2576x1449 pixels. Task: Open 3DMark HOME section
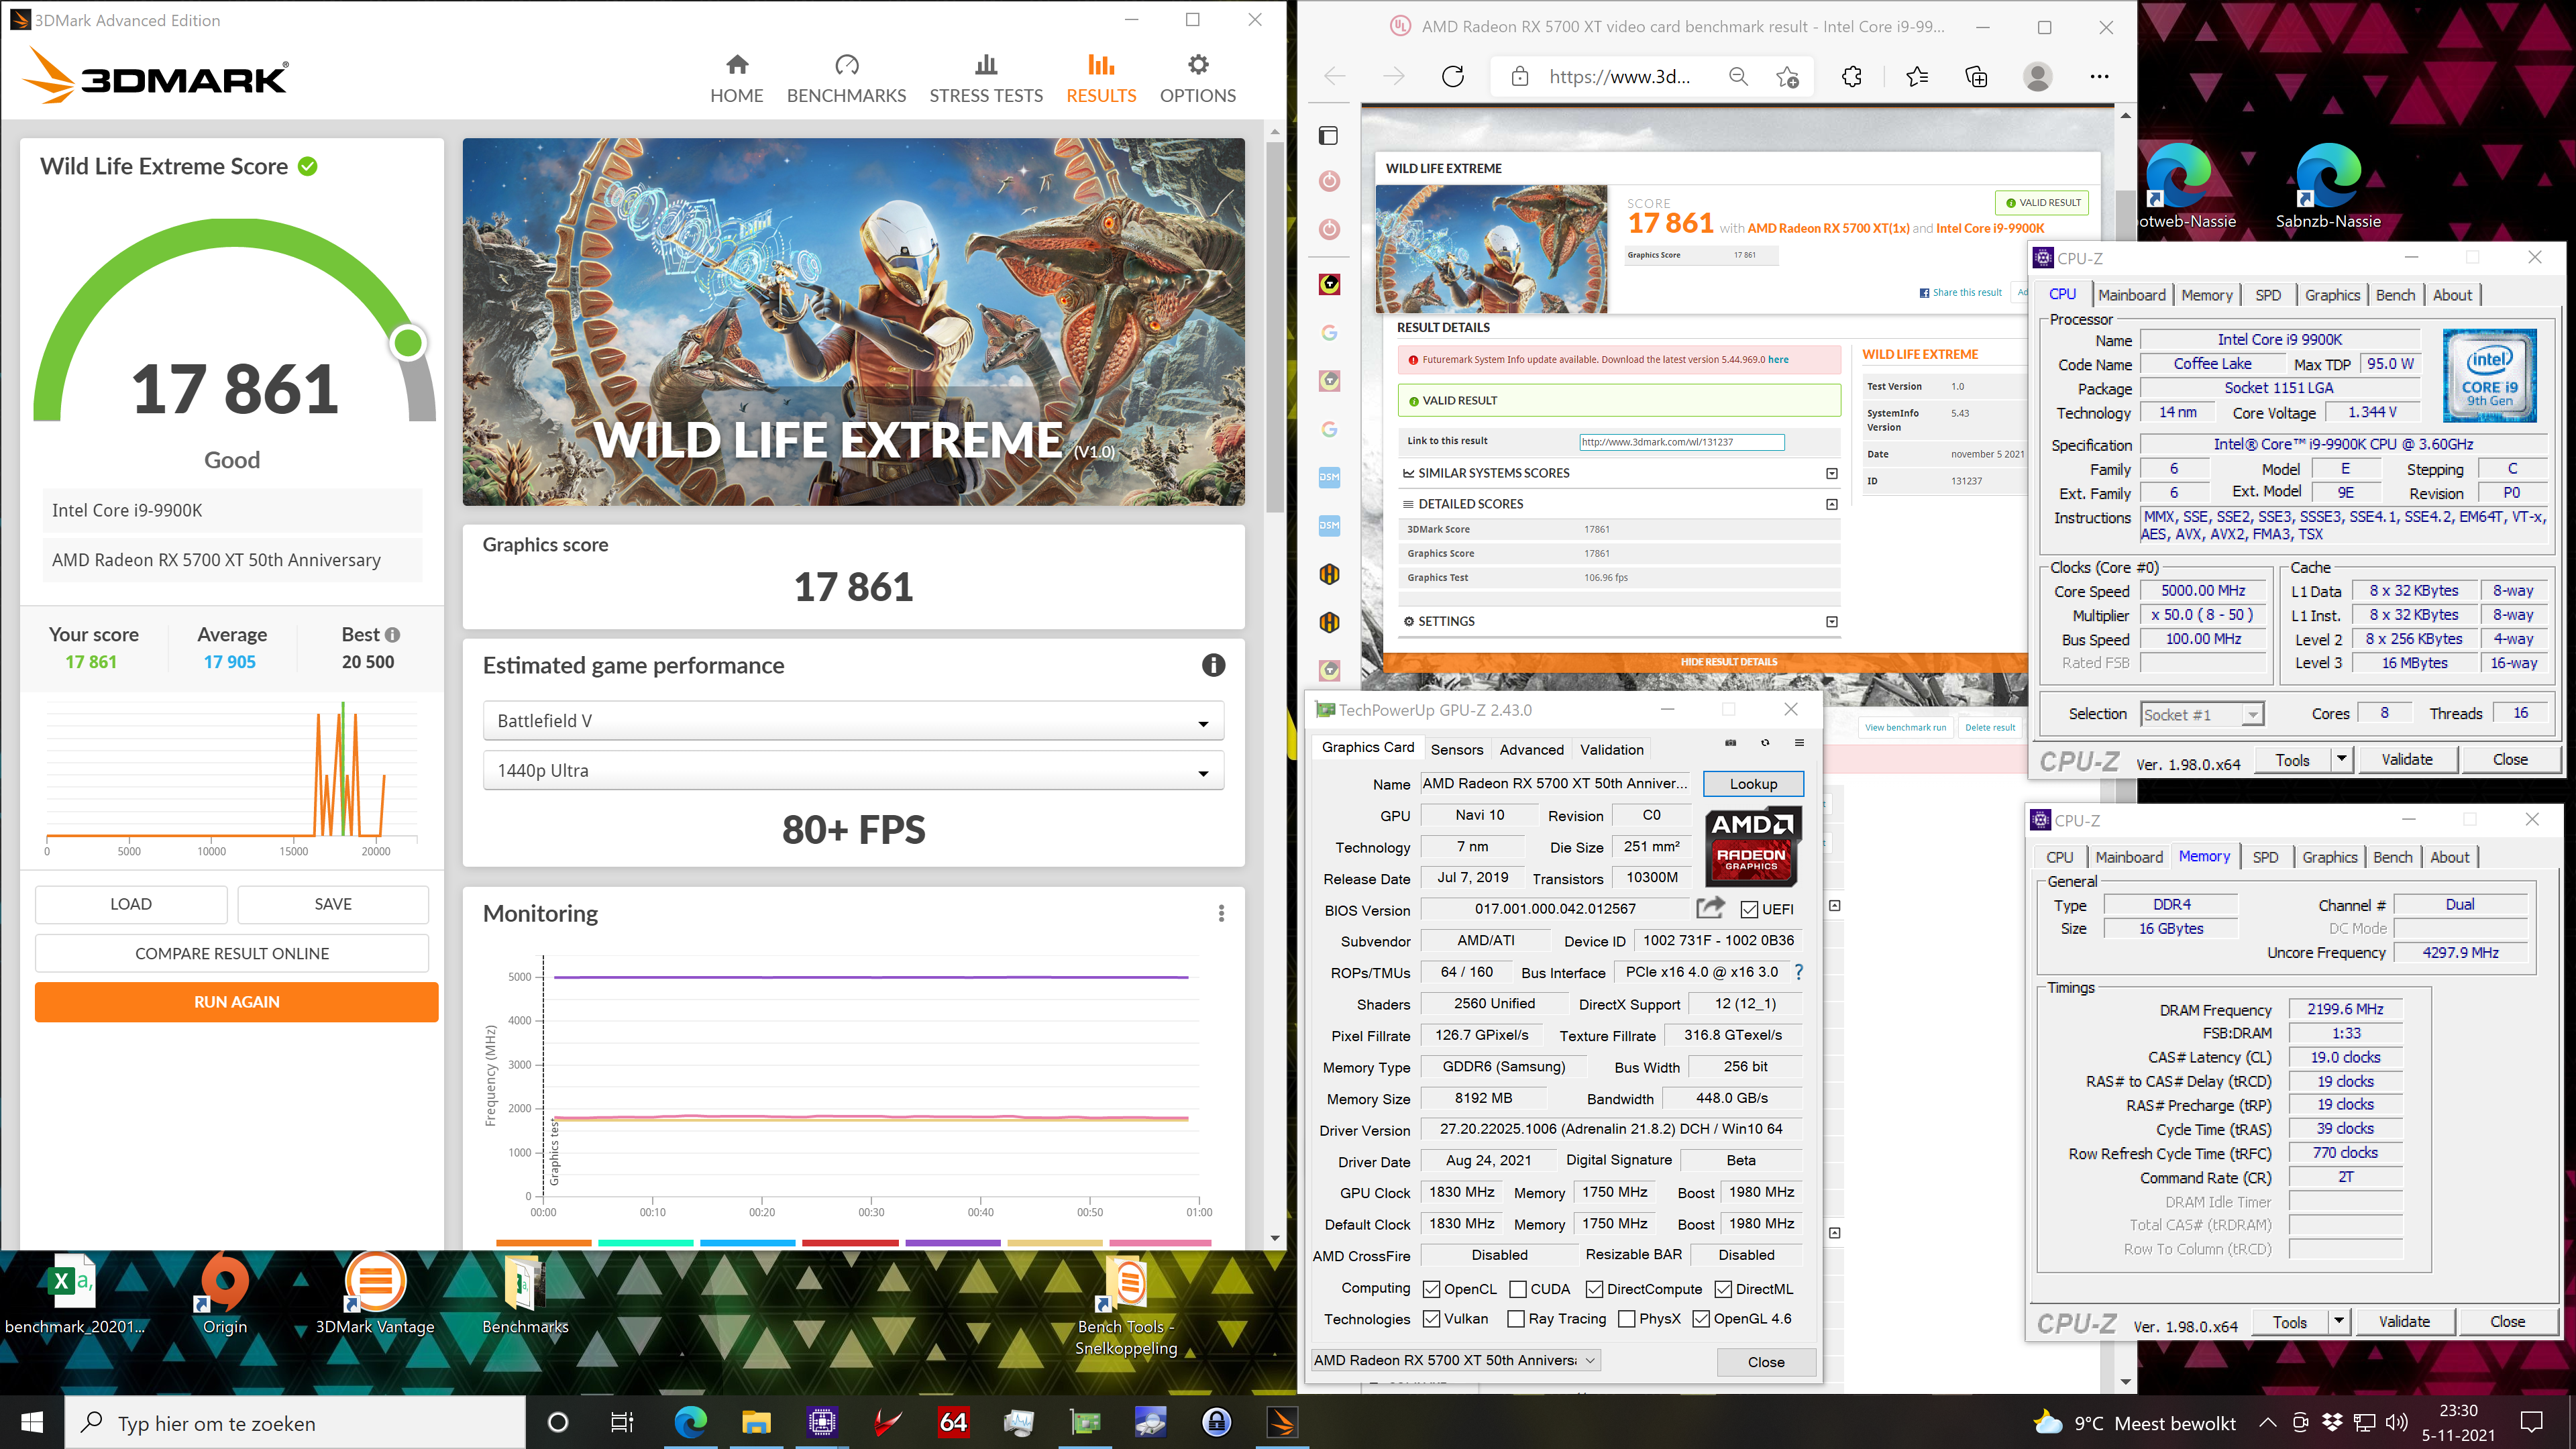pyautogui.click(x=736, y=79)
